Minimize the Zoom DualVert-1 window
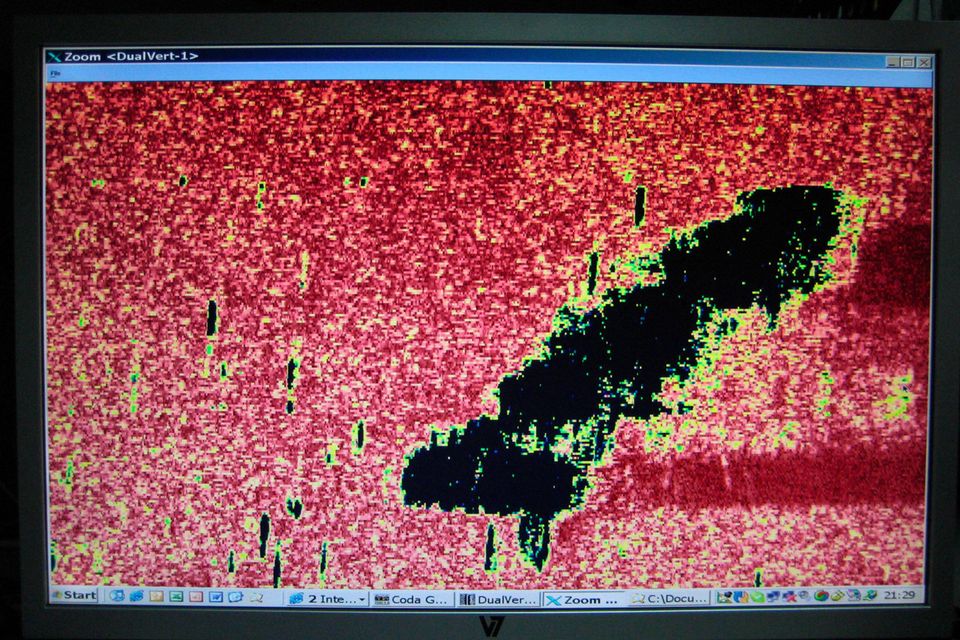The width and height of the screenshot is (960, 640). (x=893, y=62)
